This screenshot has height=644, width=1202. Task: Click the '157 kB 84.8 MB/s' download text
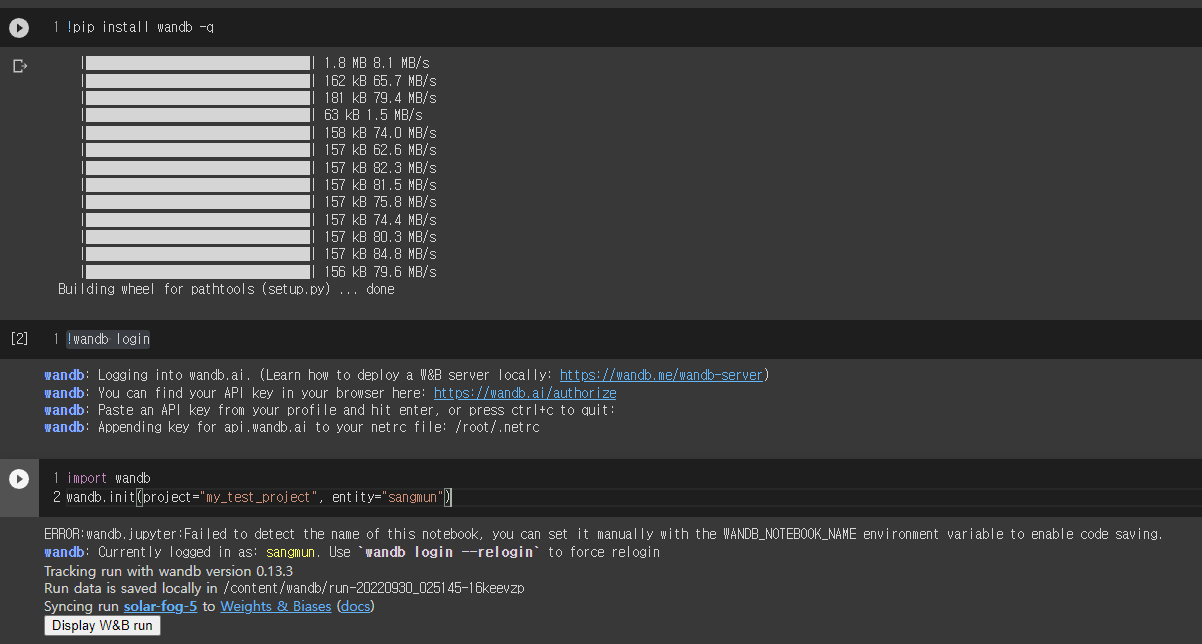pyautogui.click(x=380, y=254)
